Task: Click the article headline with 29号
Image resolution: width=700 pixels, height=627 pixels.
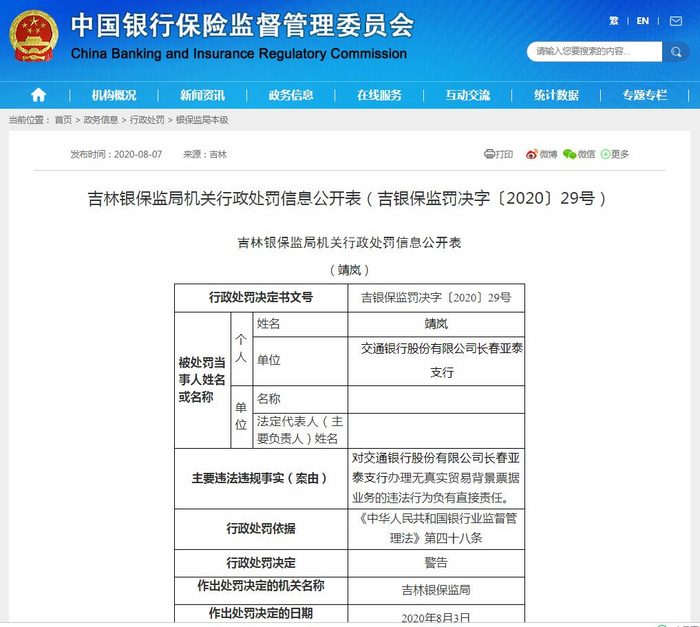Action: [x=346, y=198]
